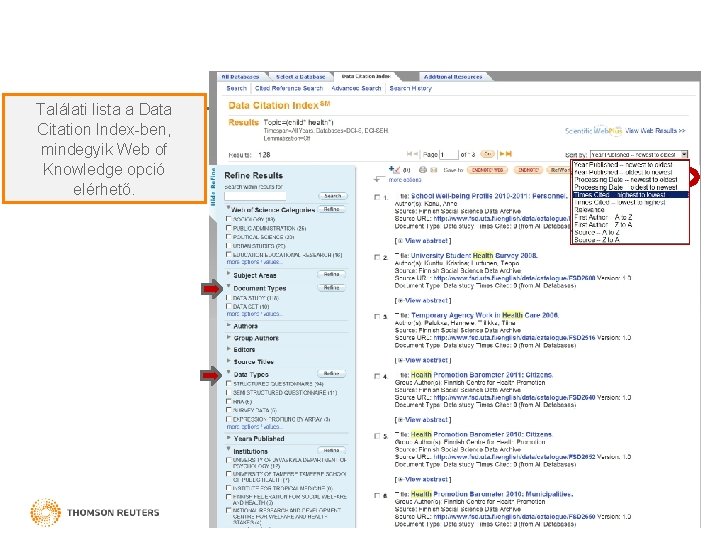720x540 pixels.
Task: Choose First Author A to Z option
Action: coord(603,217)
